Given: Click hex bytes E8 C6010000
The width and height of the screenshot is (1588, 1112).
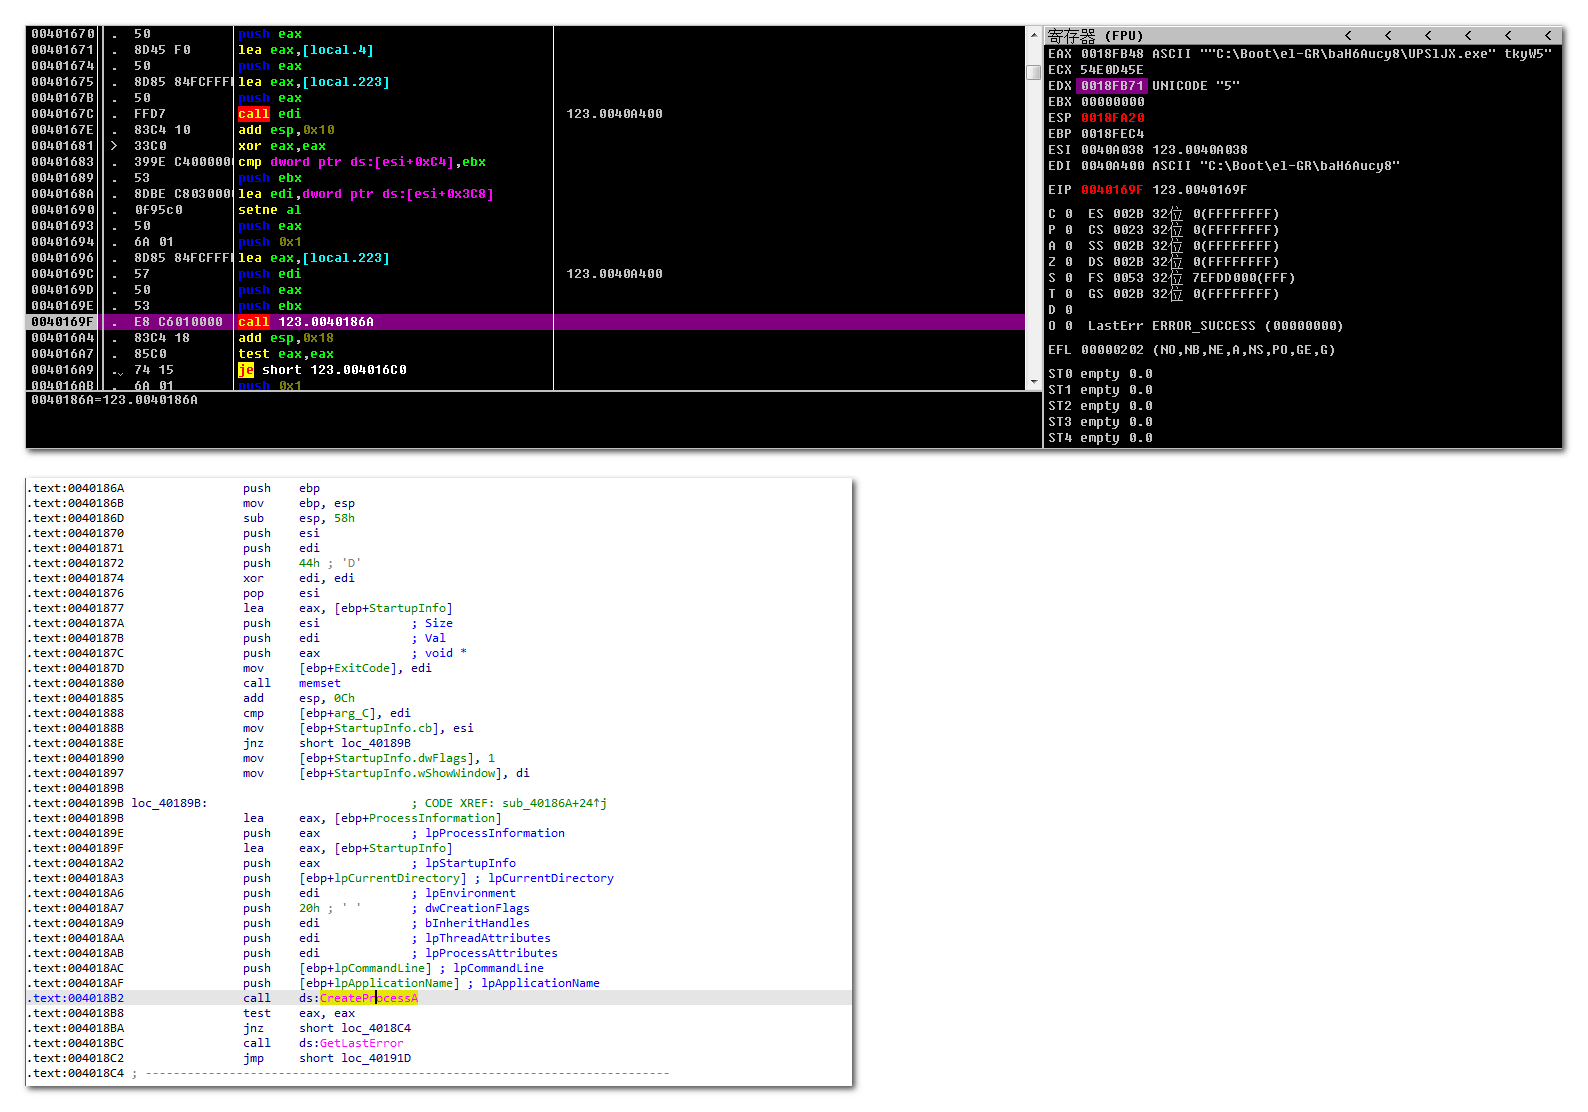Looking at the screenshot, I should coord(178,322).
